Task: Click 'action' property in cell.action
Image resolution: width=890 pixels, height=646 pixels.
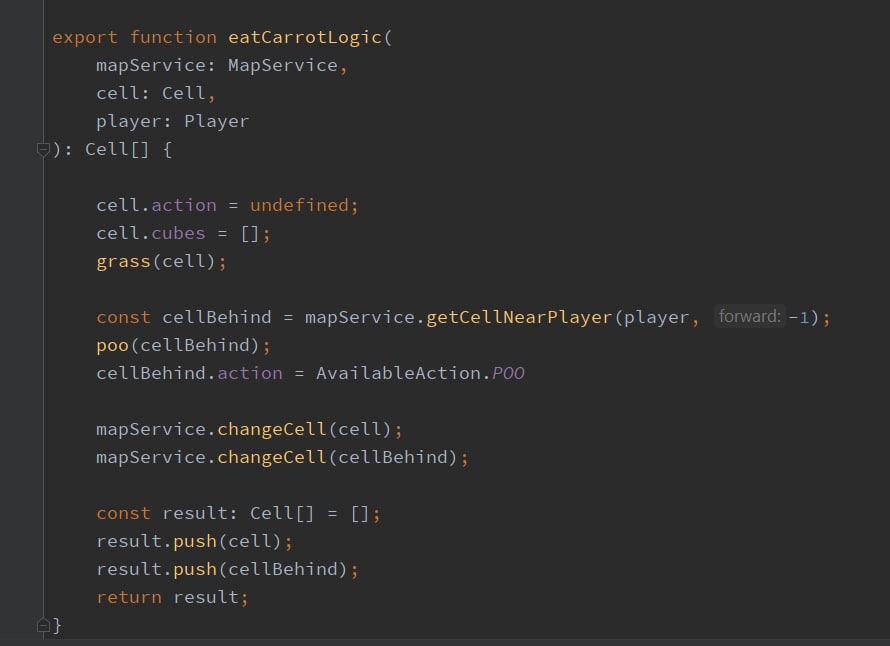Action: coord(184,205)
